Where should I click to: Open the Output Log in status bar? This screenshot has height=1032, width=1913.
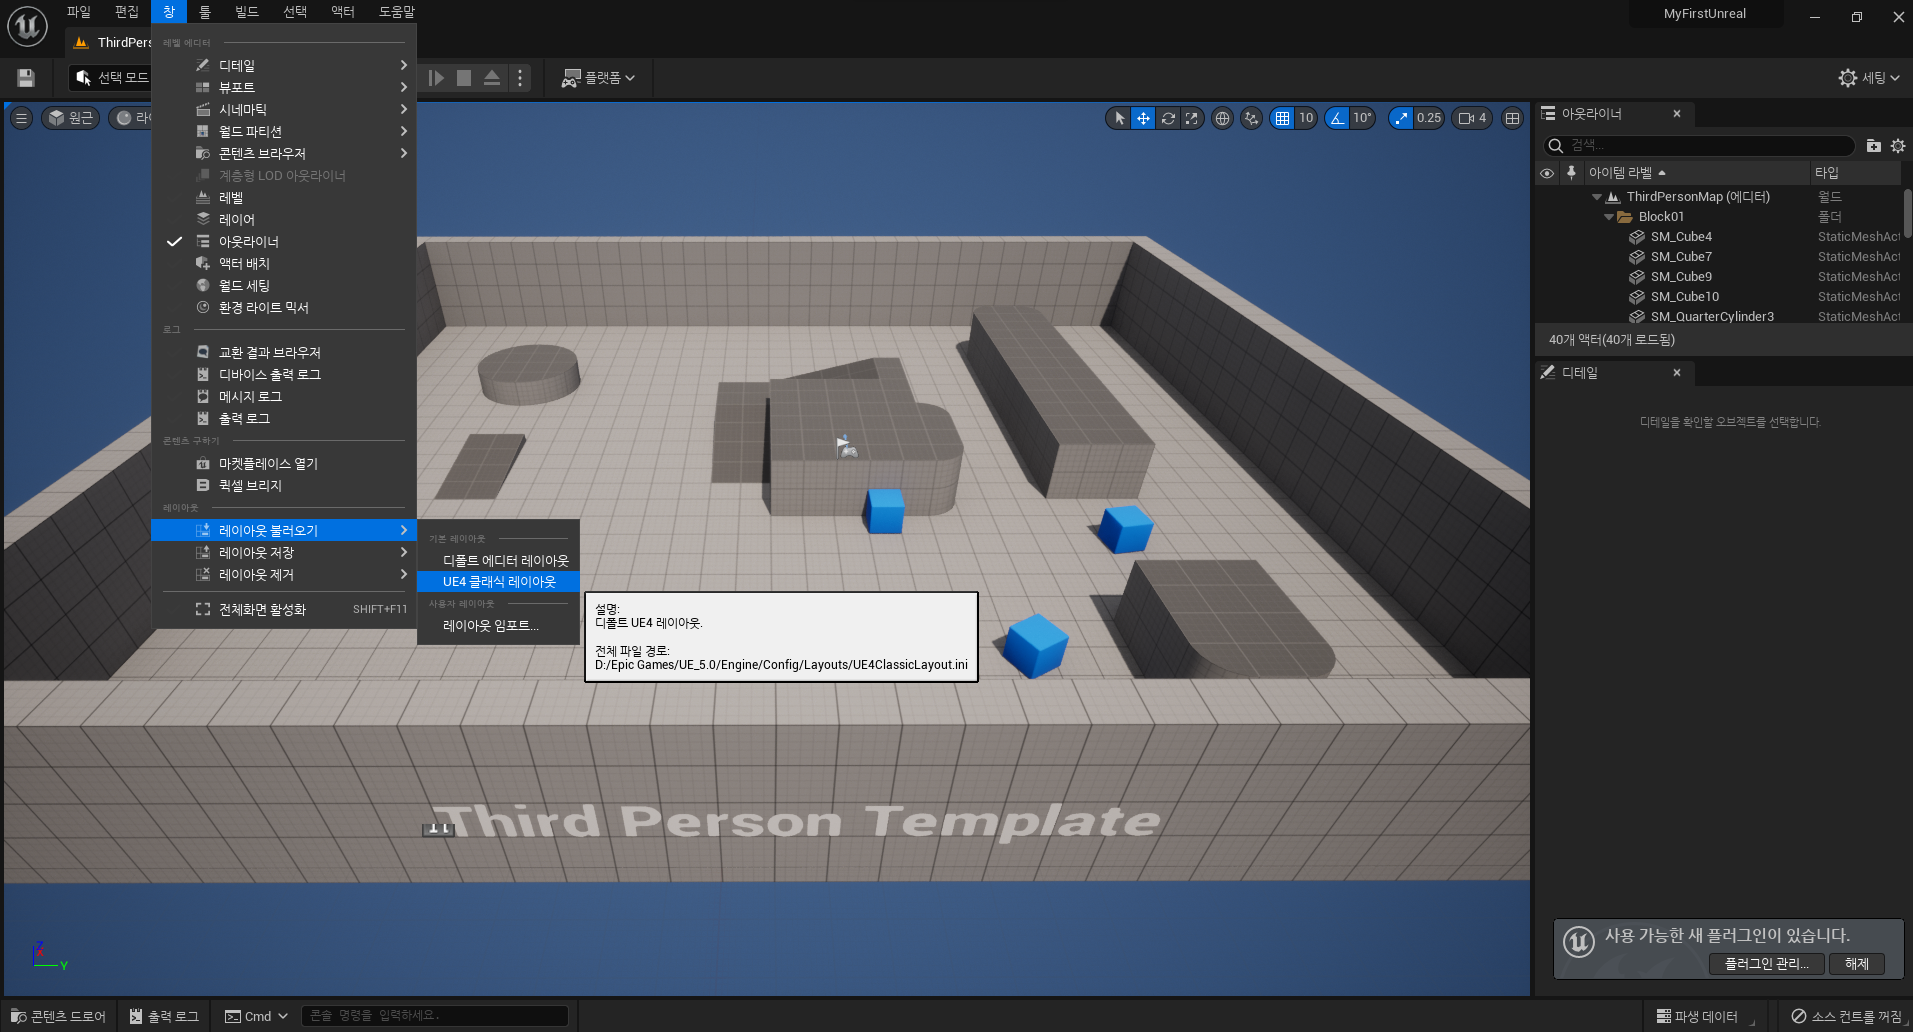coord(164,1016)
